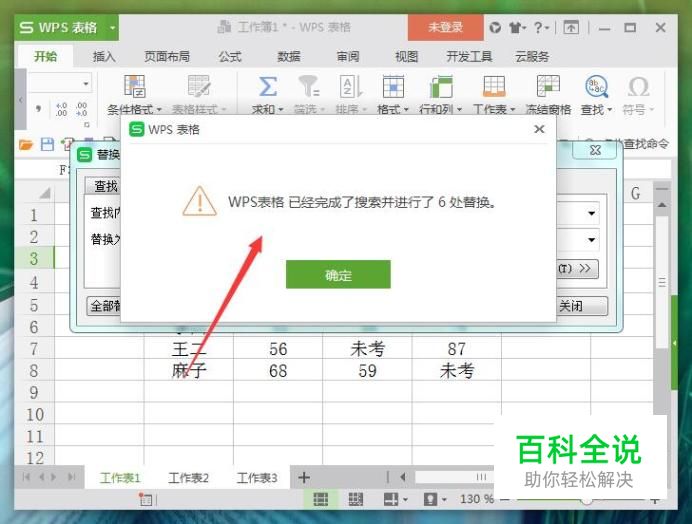Image resolution: width=692 pixels, height=524 pixels.
Task: Open the 条件格式 conditional formatting tool
Action: [134, 94]
